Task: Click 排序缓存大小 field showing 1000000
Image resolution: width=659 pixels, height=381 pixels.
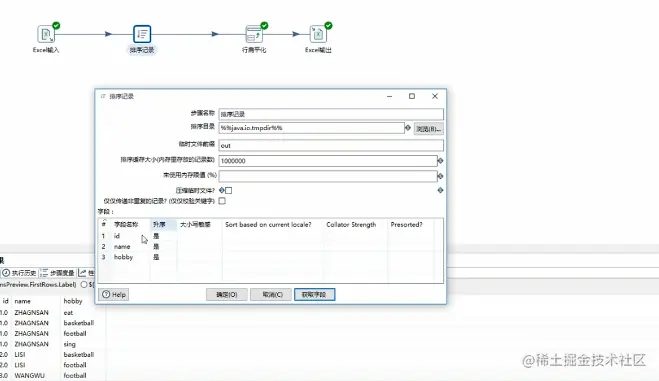Action: pos(328,161)
